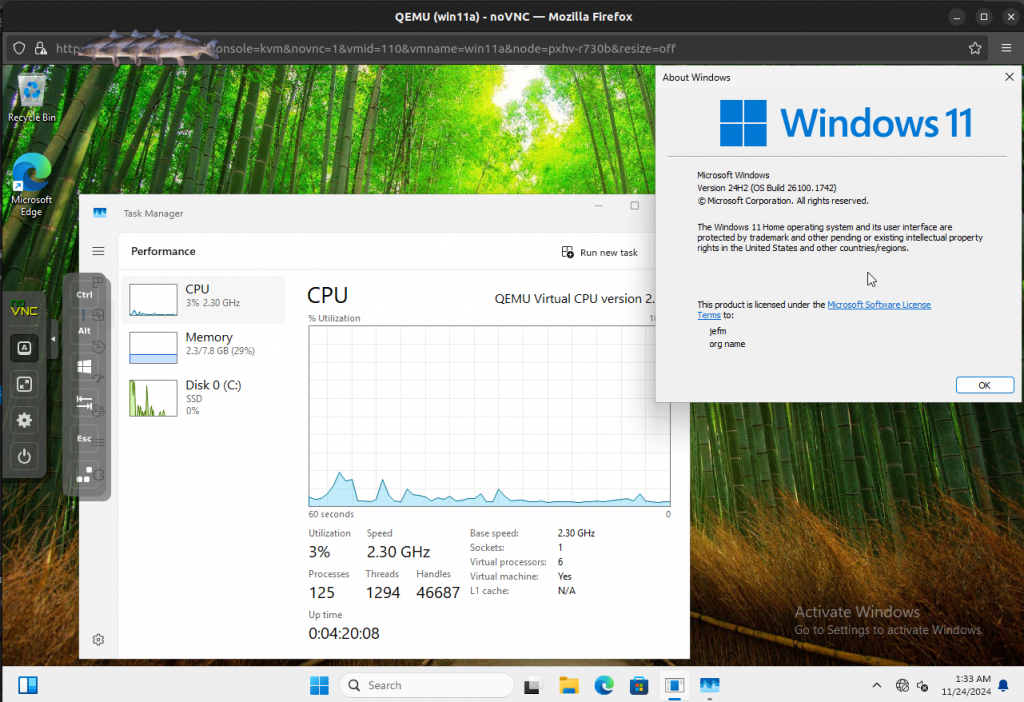Screen dimensions: 1024x702
Task: Open the notification bell in taskbar
Action: coord(1004,685)
